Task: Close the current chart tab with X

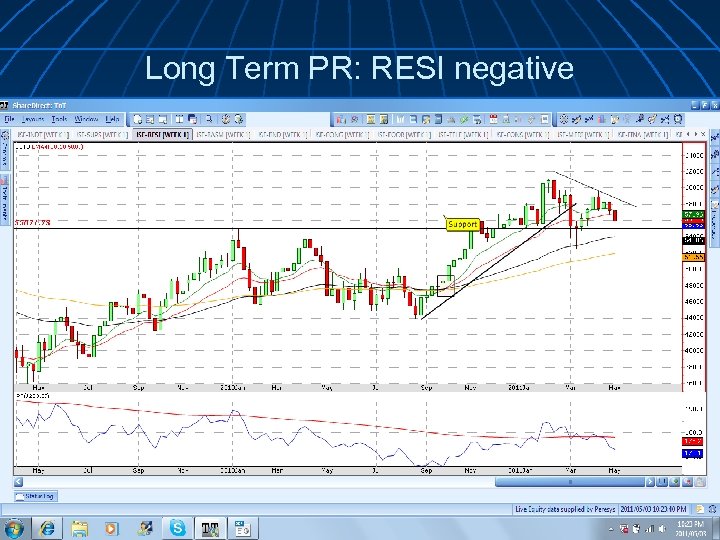Action: (x=703, y=134)
